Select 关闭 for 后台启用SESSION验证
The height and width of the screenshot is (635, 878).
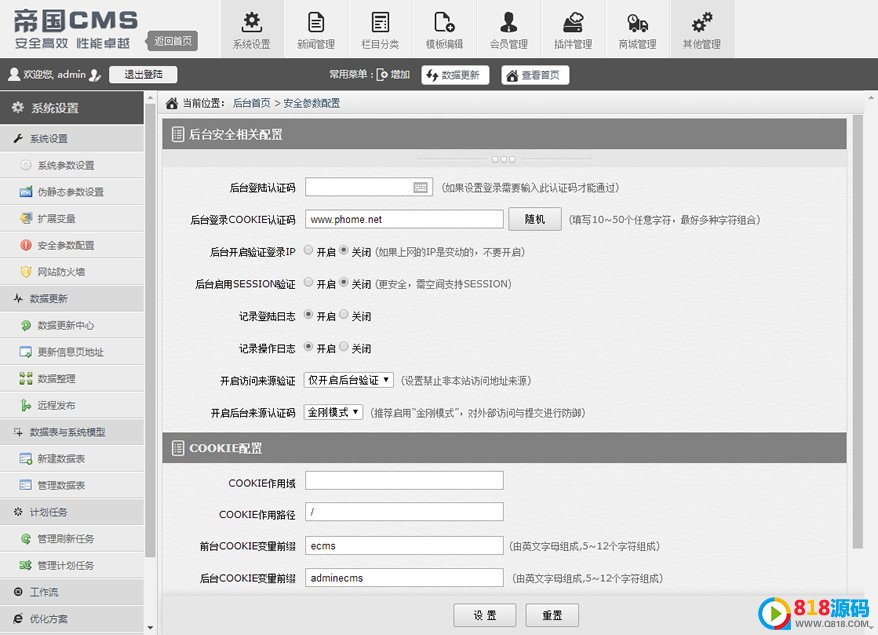(344, 282)
